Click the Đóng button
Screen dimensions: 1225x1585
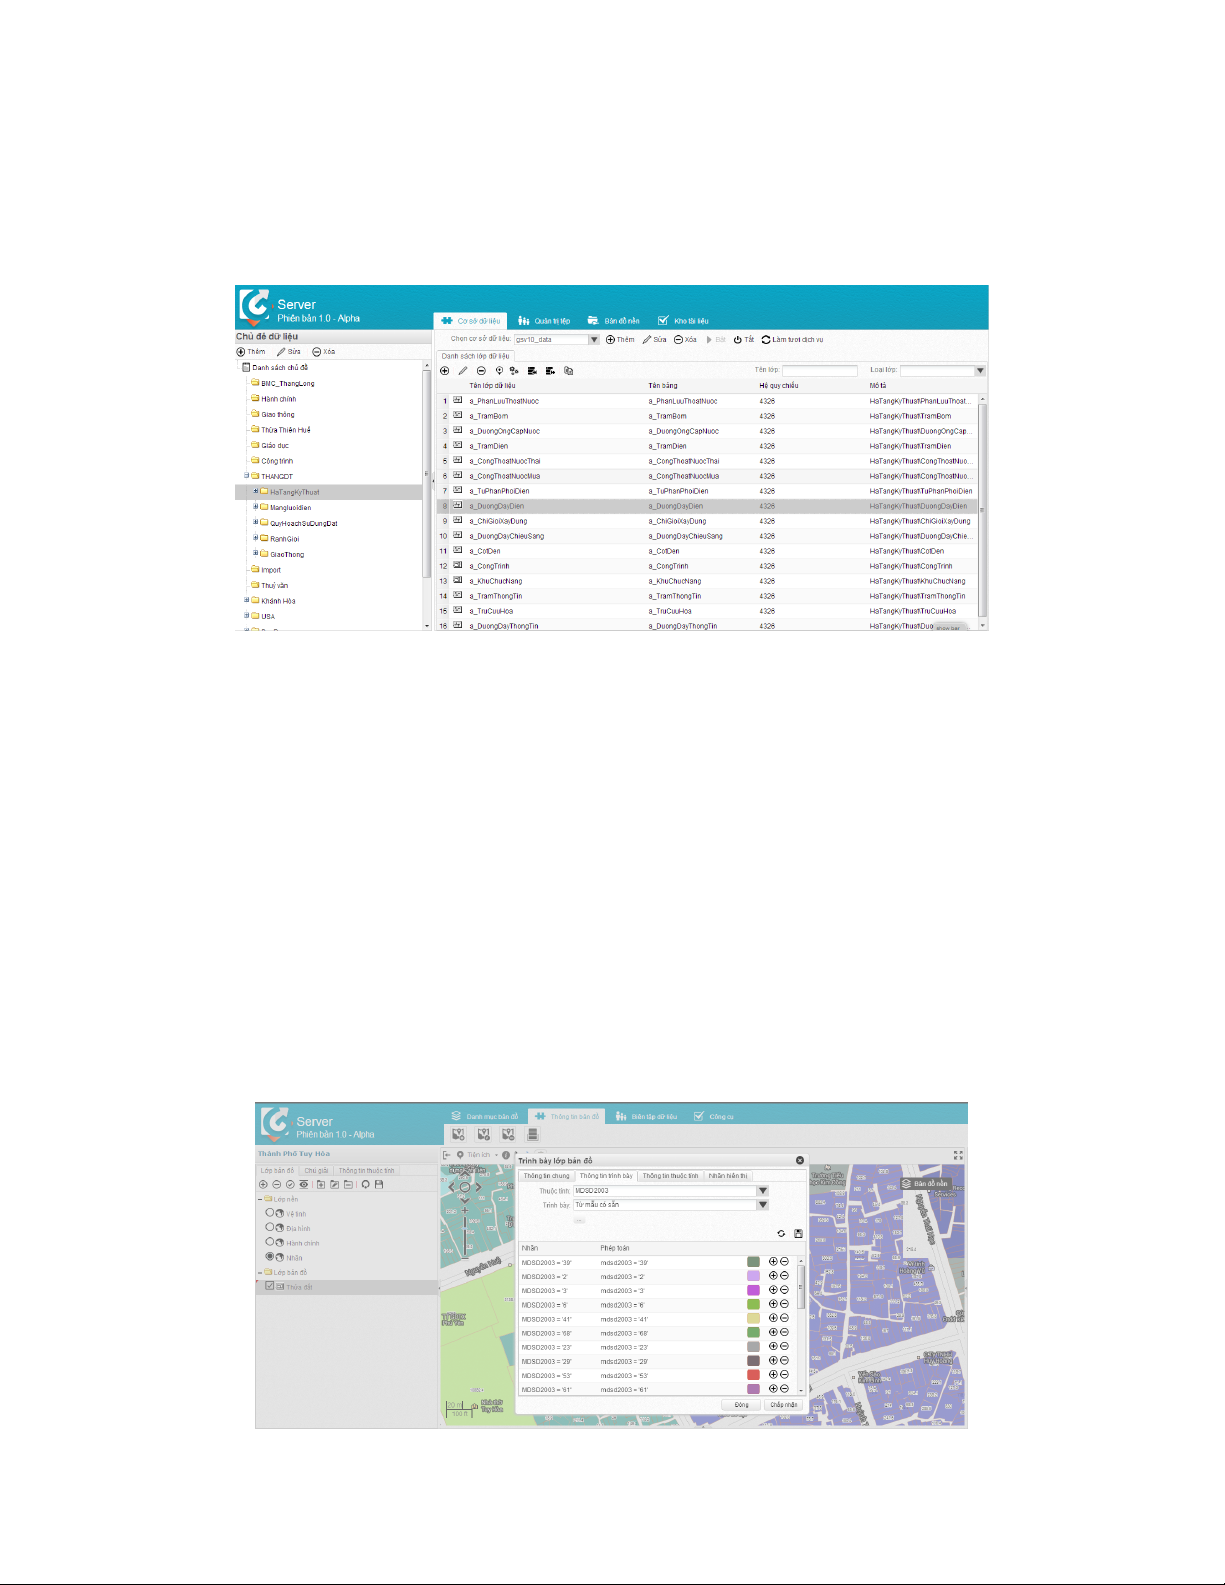pyautogui.click(x=741, y=1405)
